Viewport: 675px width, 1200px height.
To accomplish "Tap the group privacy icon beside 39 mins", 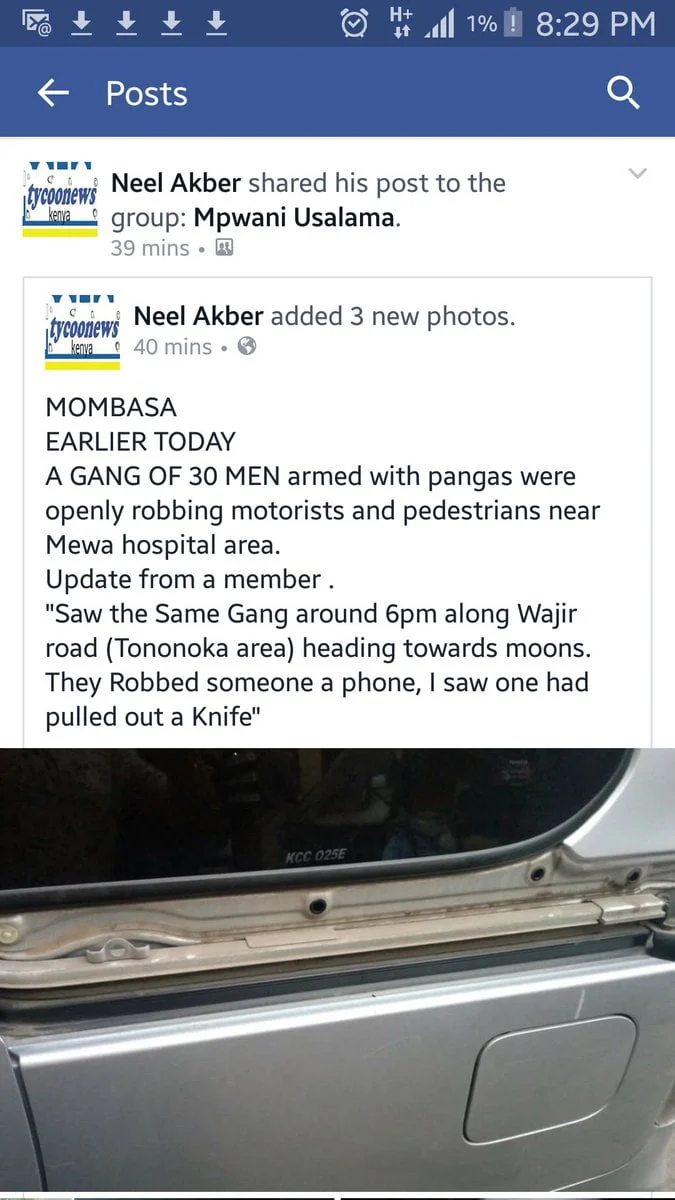I will (225, 248).
